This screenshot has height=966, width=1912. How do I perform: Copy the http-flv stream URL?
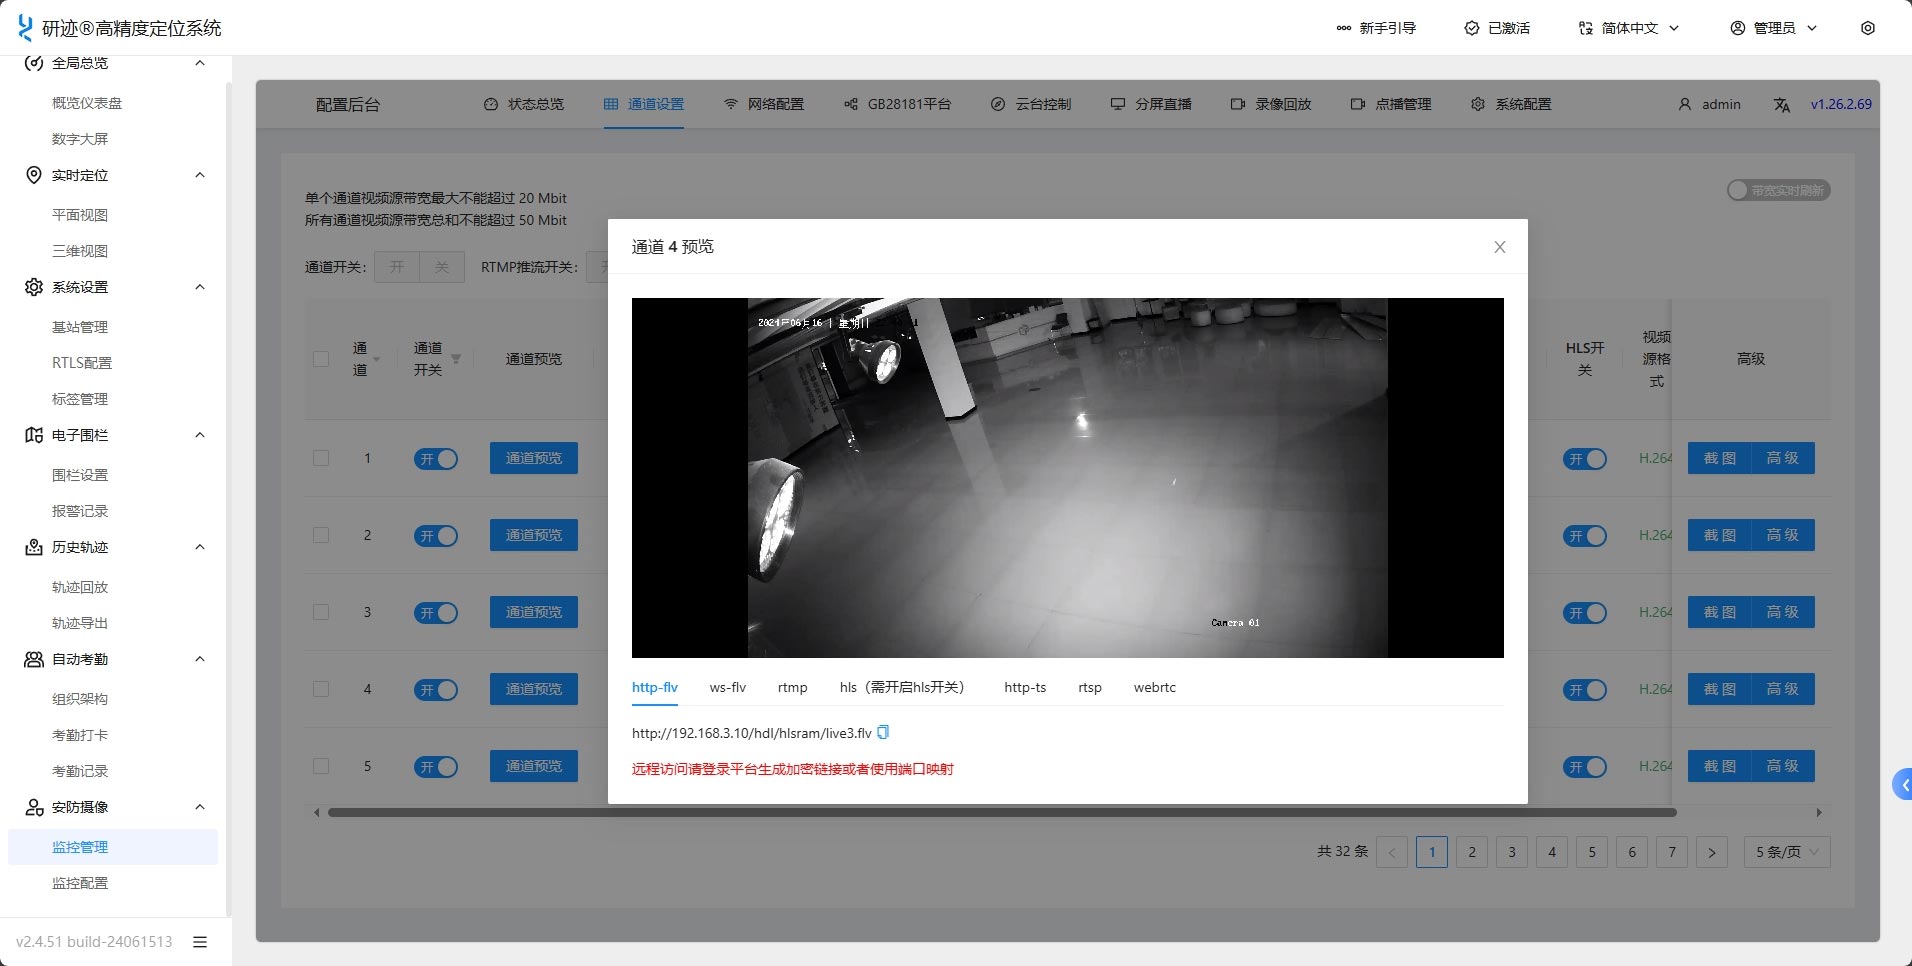pyautogui.click(x=883, y=733)
